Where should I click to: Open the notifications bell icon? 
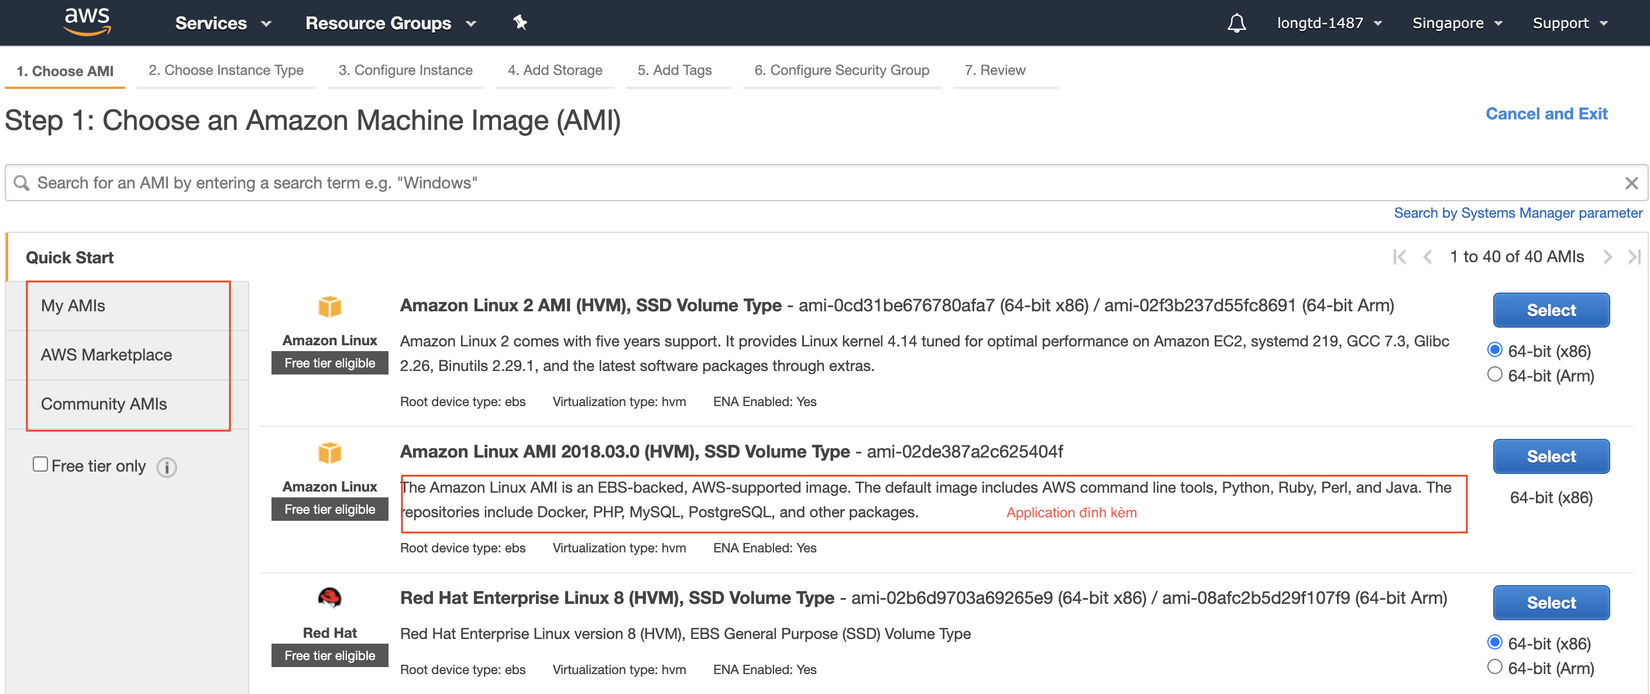pyautogui.click(x=1237, y=23)
